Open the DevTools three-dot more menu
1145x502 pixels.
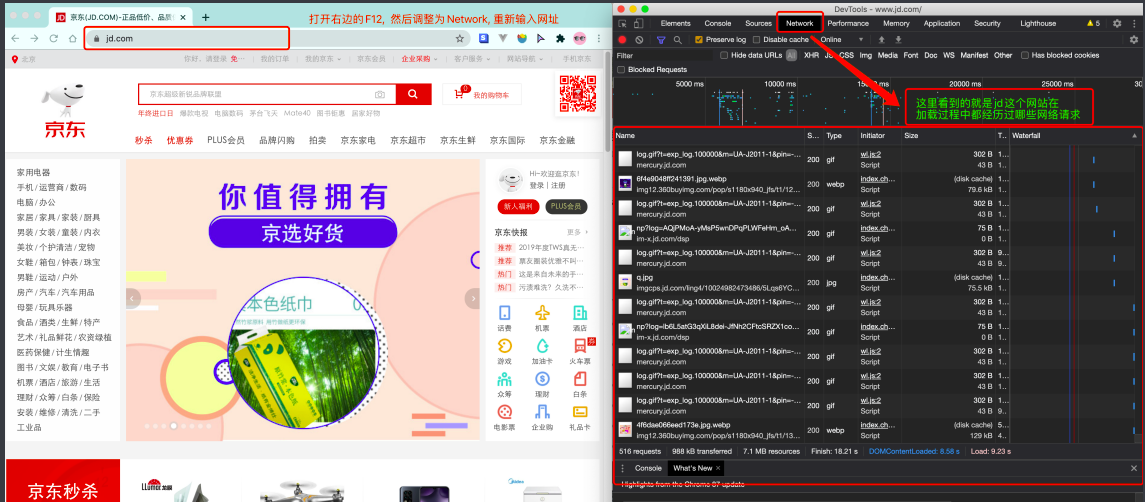pos(1135,23)
